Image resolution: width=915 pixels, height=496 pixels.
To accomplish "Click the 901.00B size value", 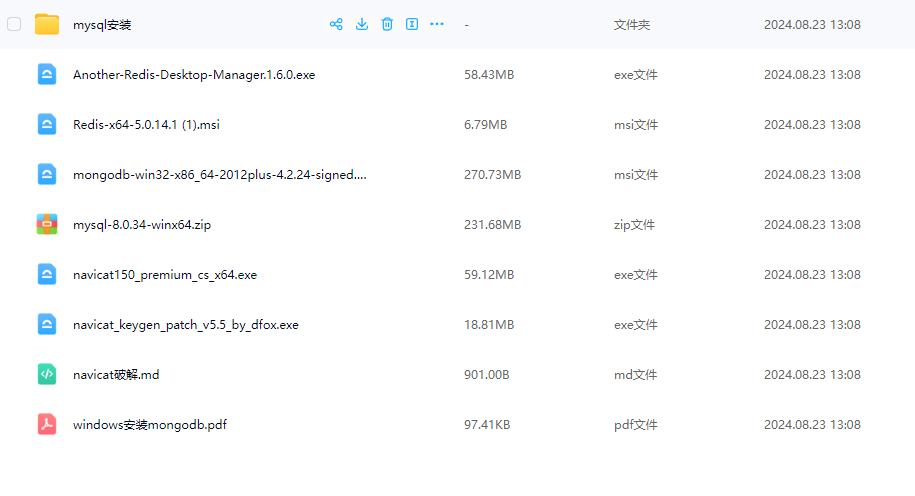I will [487, 375].
